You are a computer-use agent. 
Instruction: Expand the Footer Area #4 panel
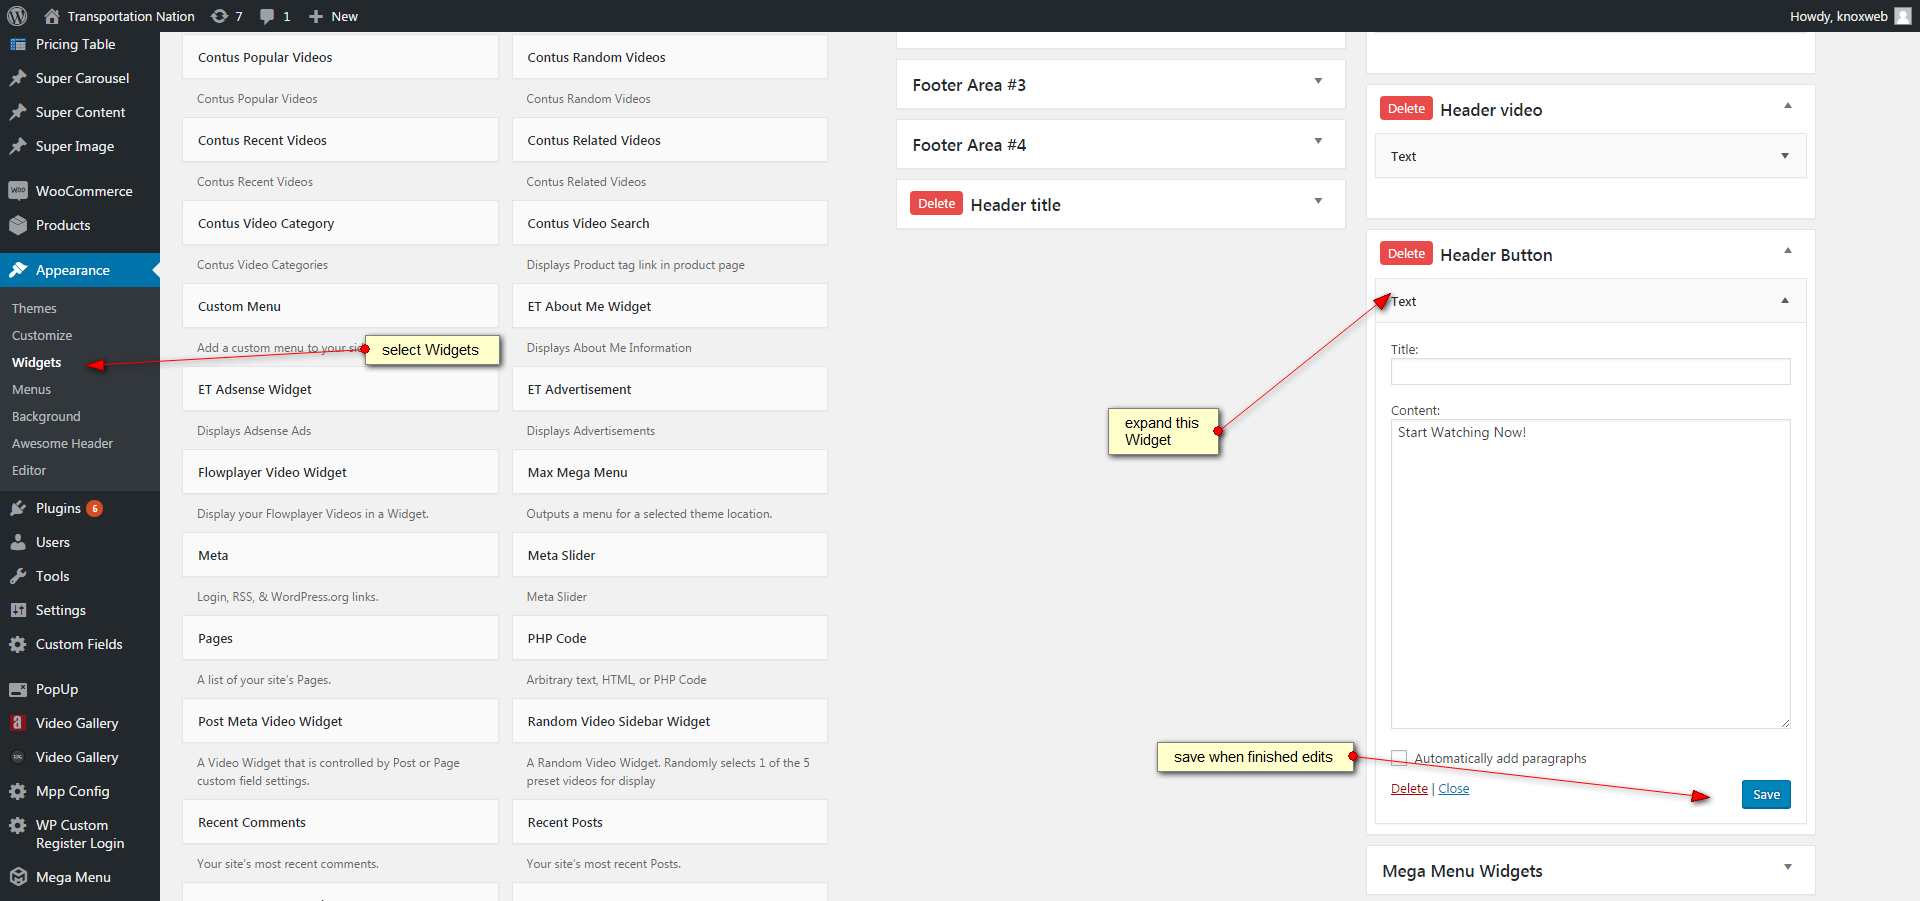pos(1318,141)
